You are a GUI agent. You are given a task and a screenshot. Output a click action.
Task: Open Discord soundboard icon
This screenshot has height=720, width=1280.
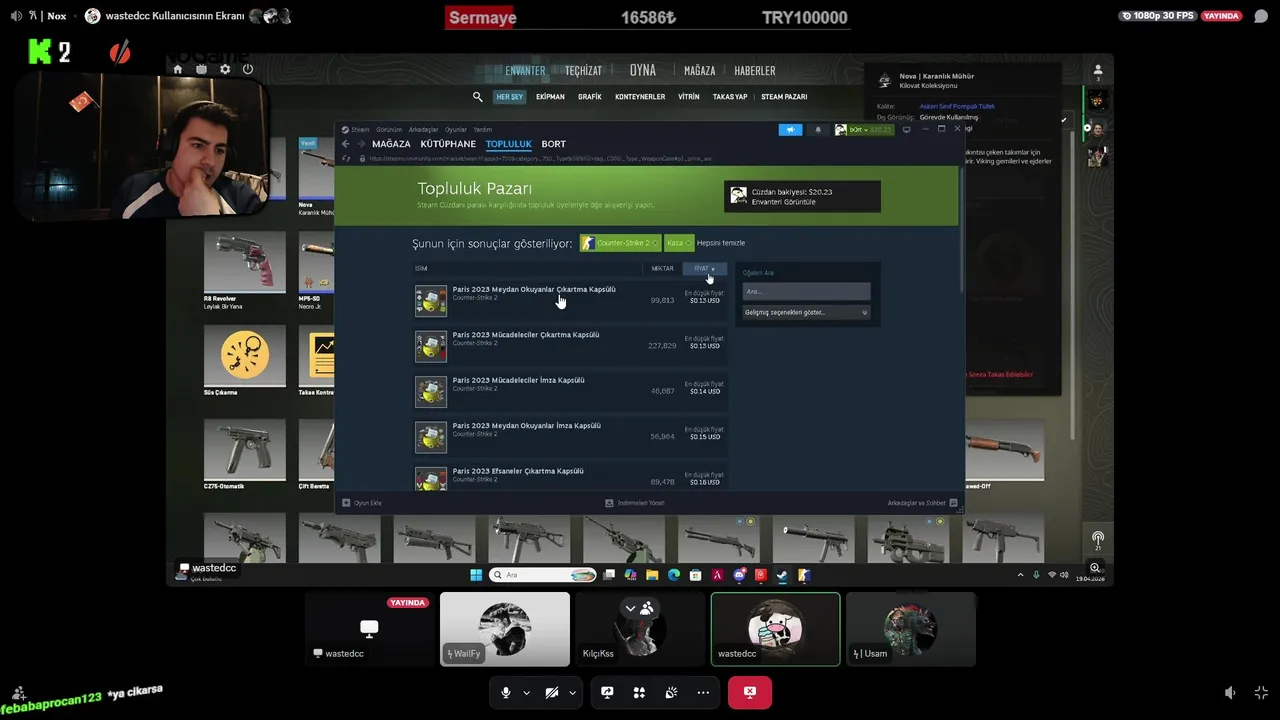pyautogui.click(x=671, y=692)
